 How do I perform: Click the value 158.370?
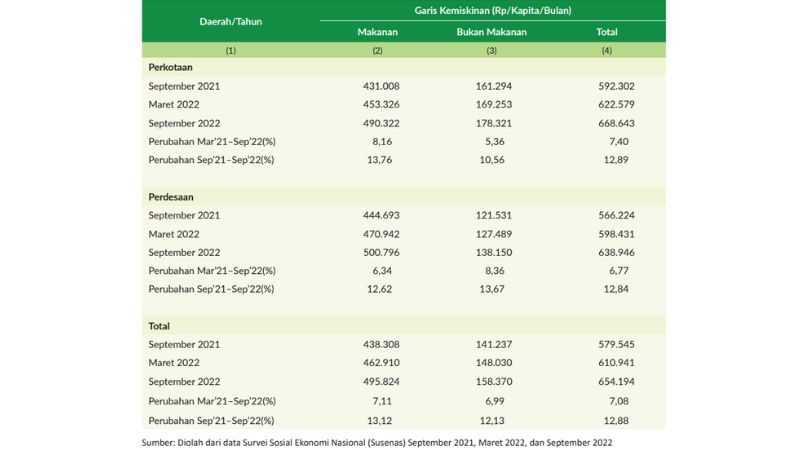[494, 382]
